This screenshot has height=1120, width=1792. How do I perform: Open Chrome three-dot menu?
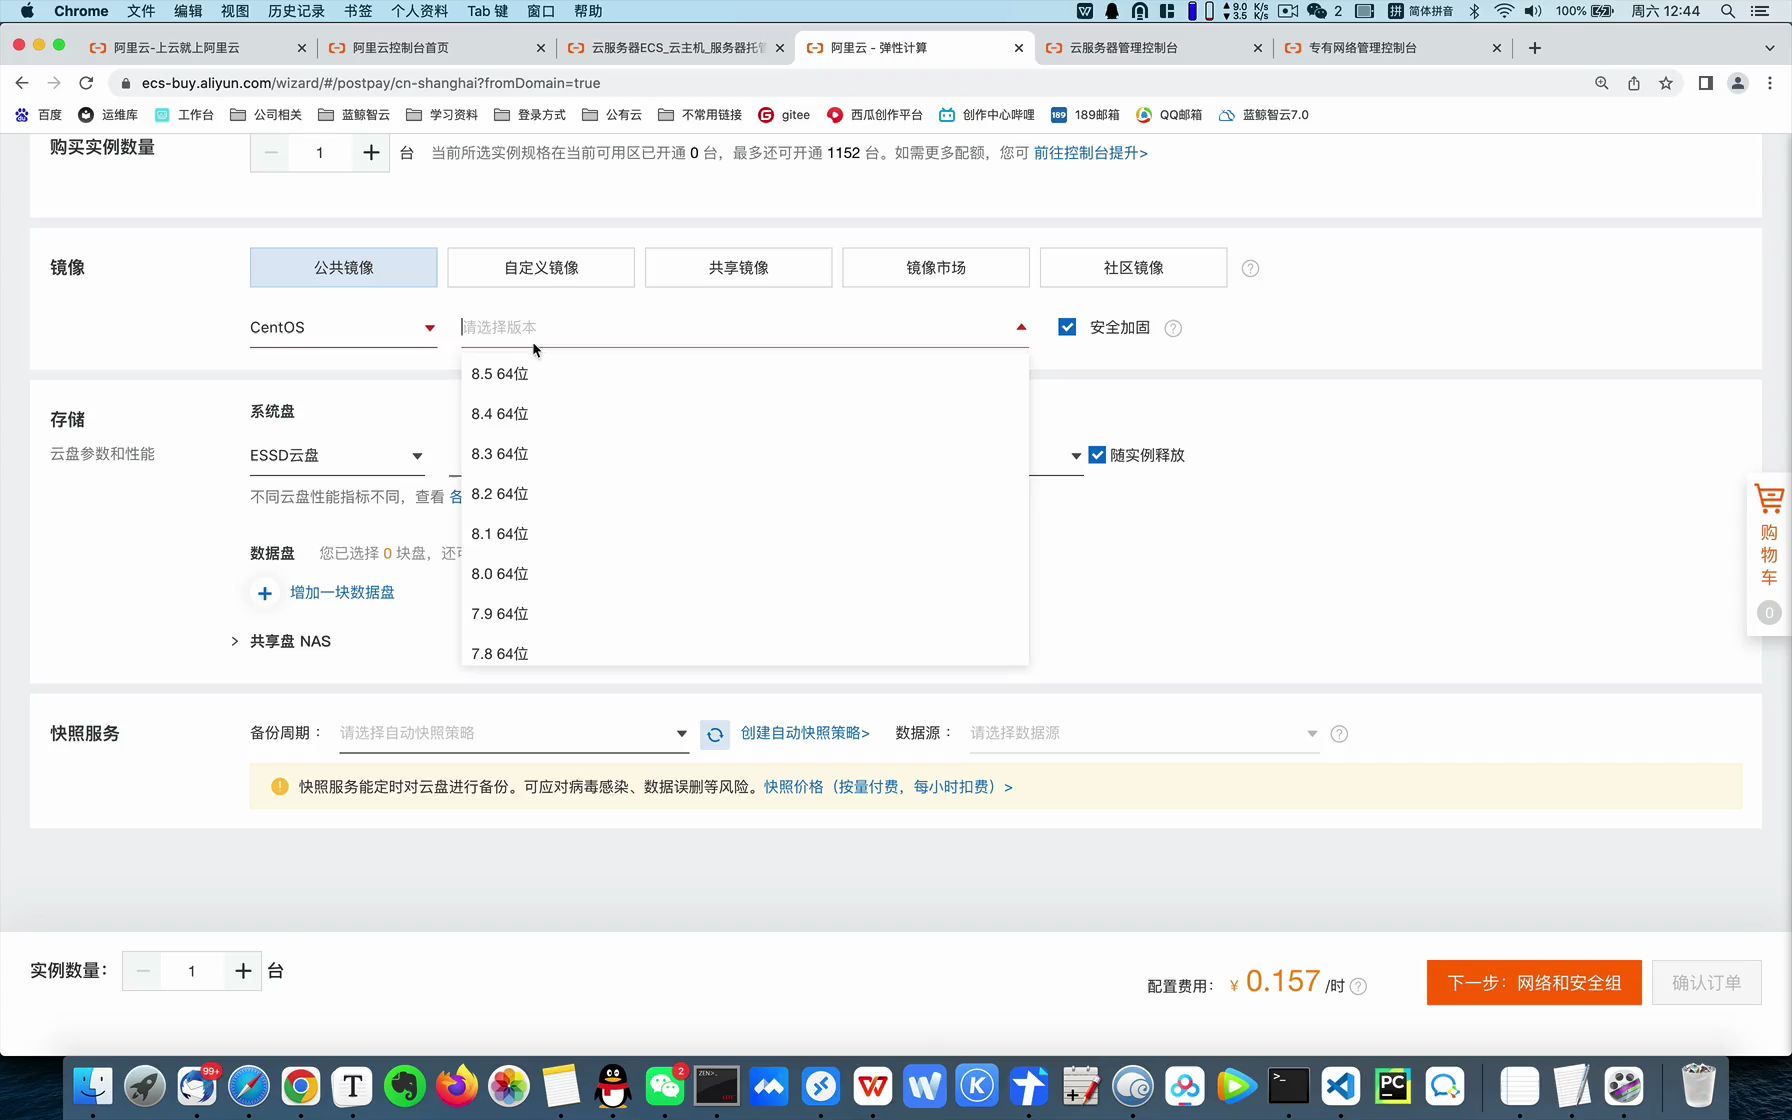1770,83
